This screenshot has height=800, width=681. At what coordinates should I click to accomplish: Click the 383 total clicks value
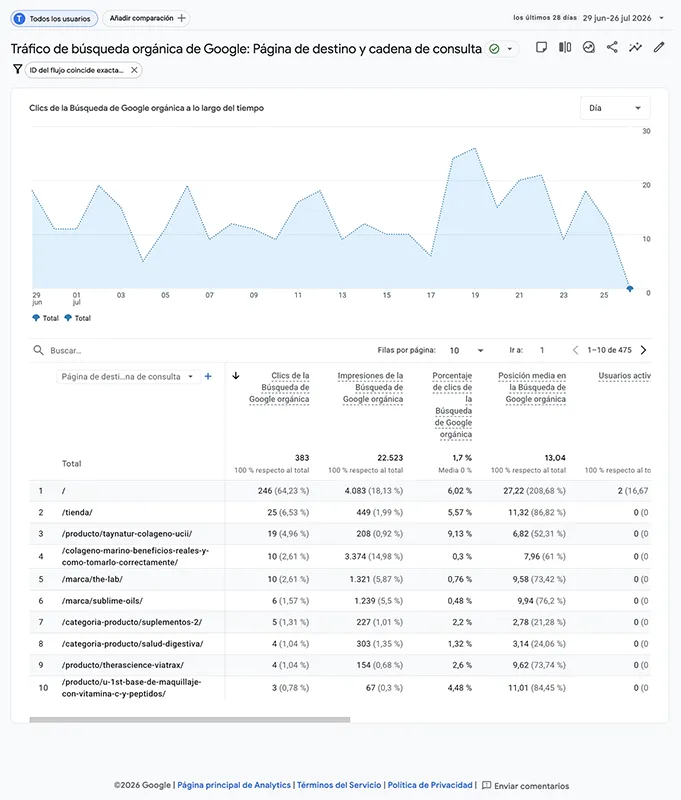pyautogui.click(x=302, y=458)
